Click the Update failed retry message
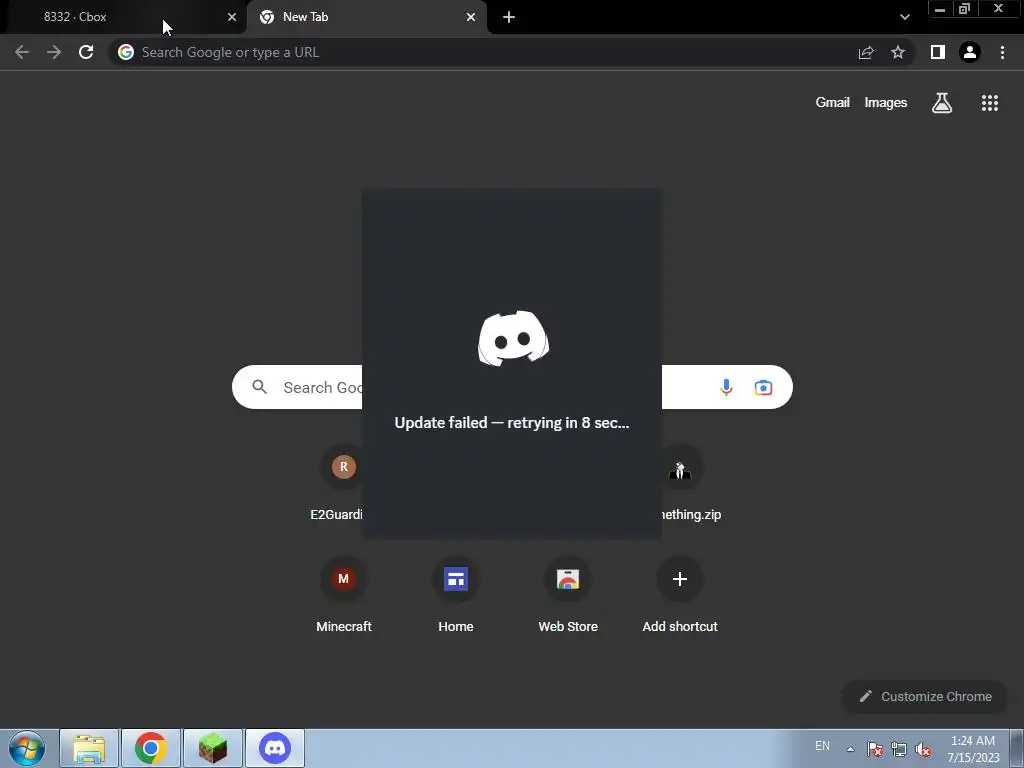Screen dimensions: 1024x768 [512, 423]
